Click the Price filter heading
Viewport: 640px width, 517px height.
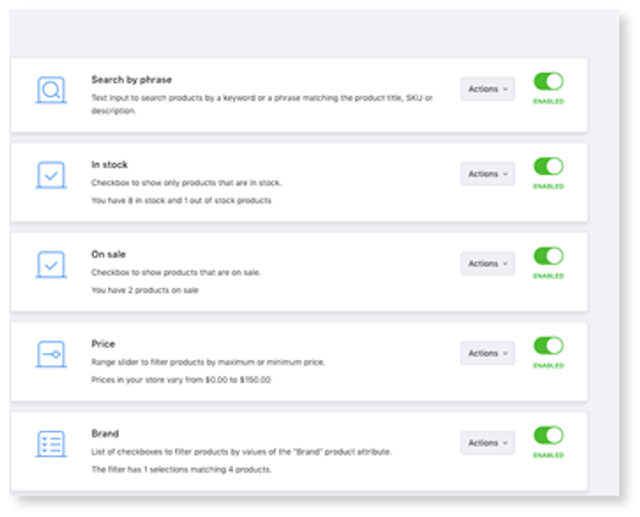[x=103, y=344]
